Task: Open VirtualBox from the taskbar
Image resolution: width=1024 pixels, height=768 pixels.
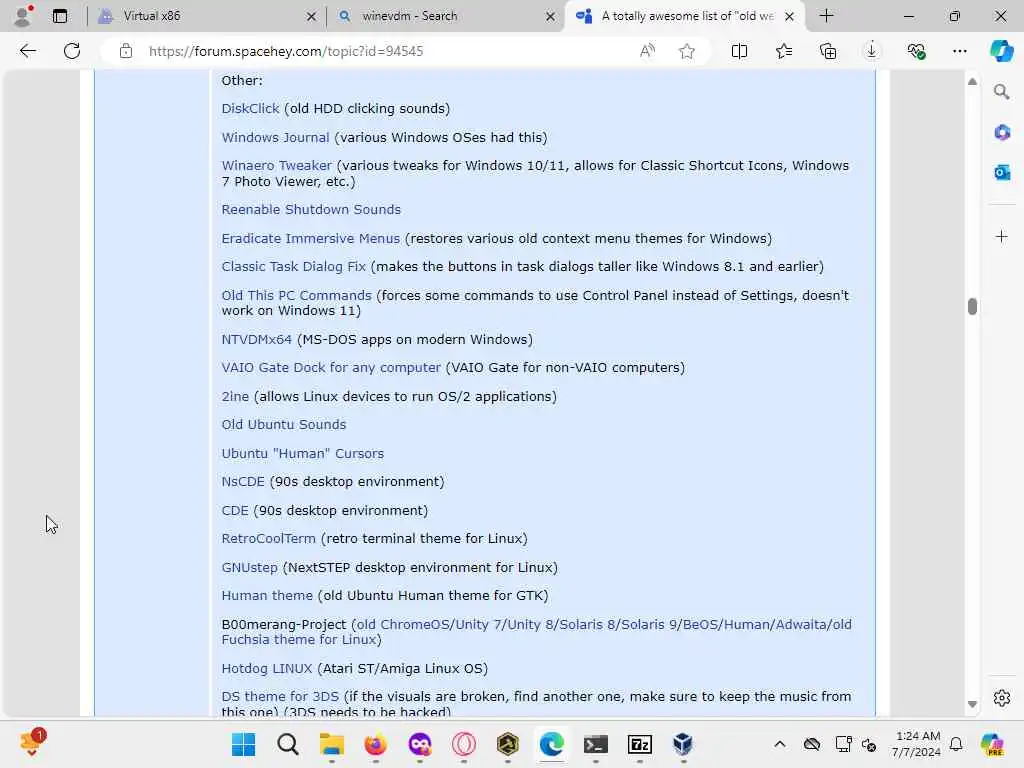Action: (x=683, y=744)
